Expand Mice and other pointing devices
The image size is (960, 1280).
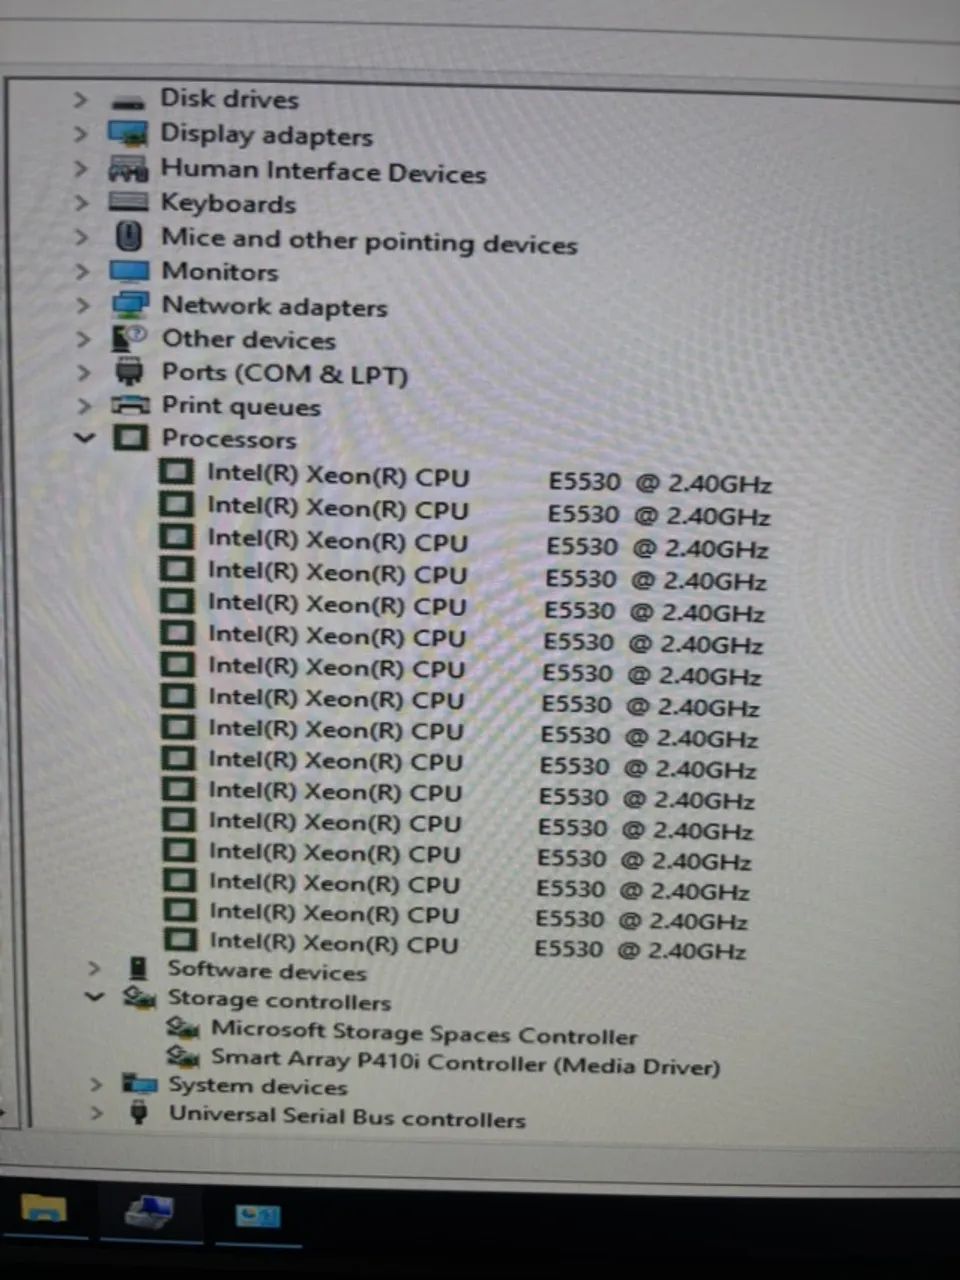82,237
